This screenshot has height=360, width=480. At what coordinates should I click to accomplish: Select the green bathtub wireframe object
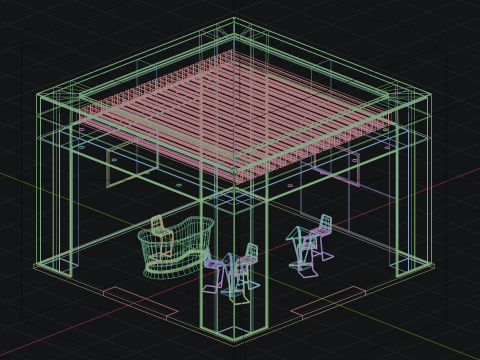coord(176,247)
